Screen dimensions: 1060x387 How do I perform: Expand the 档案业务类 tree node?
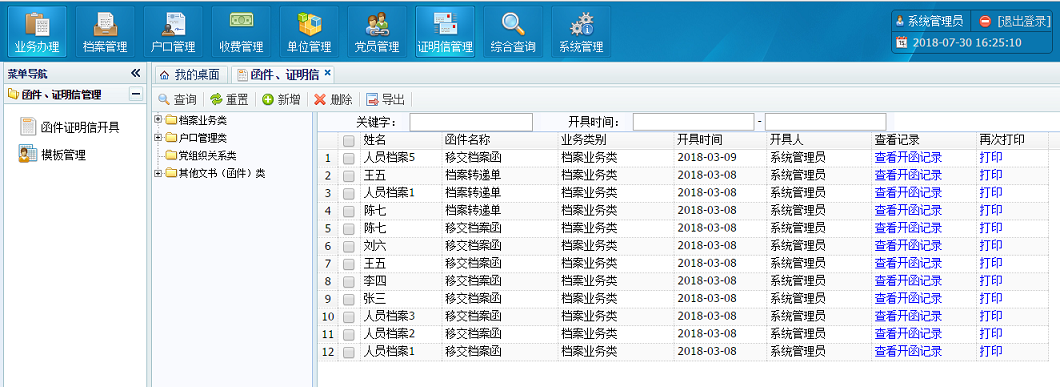click(x=158, y=120)
